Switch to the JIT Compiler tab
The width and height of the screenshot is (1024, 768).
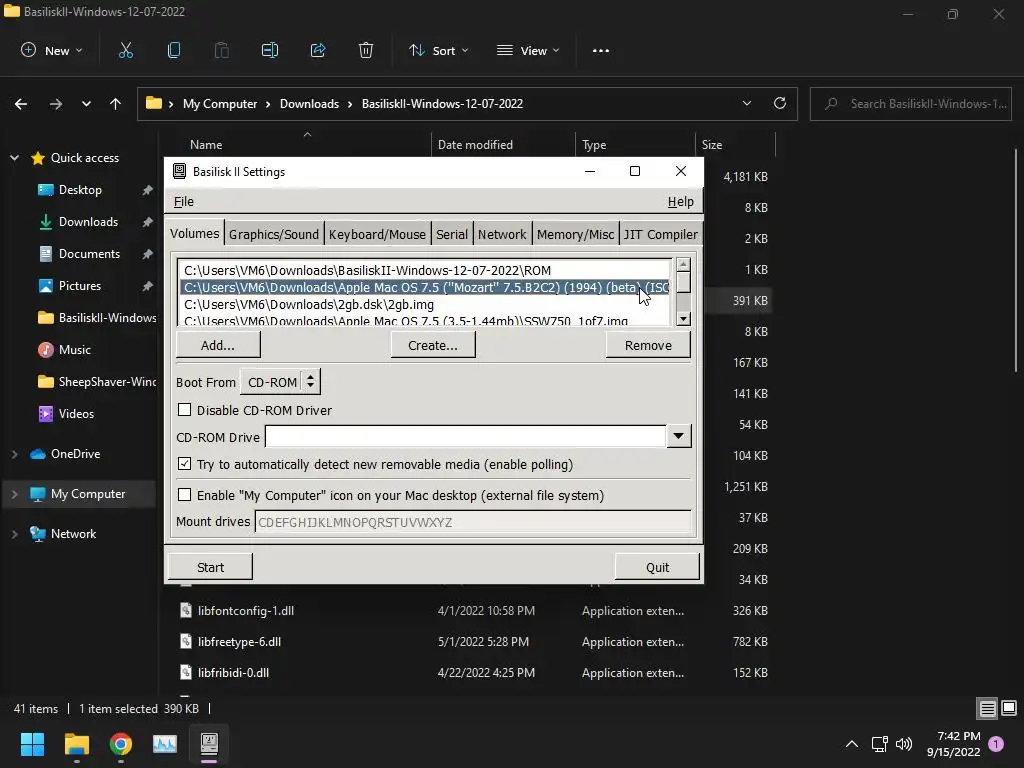tap(660, 234)
